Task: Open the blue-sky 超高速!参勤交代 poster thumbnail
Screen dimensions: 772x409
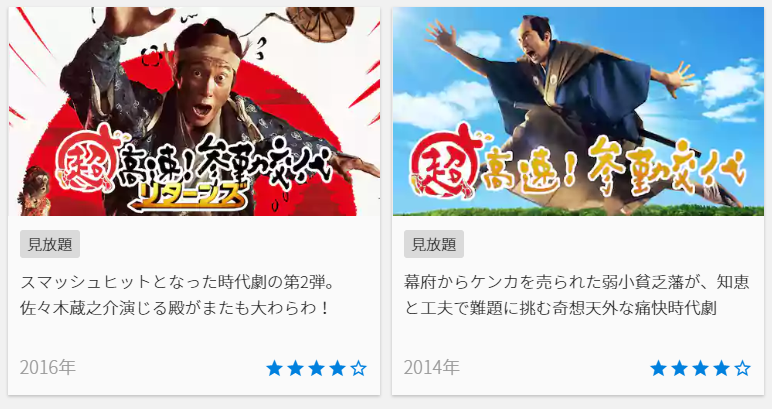Action: (x=578, y=111)
